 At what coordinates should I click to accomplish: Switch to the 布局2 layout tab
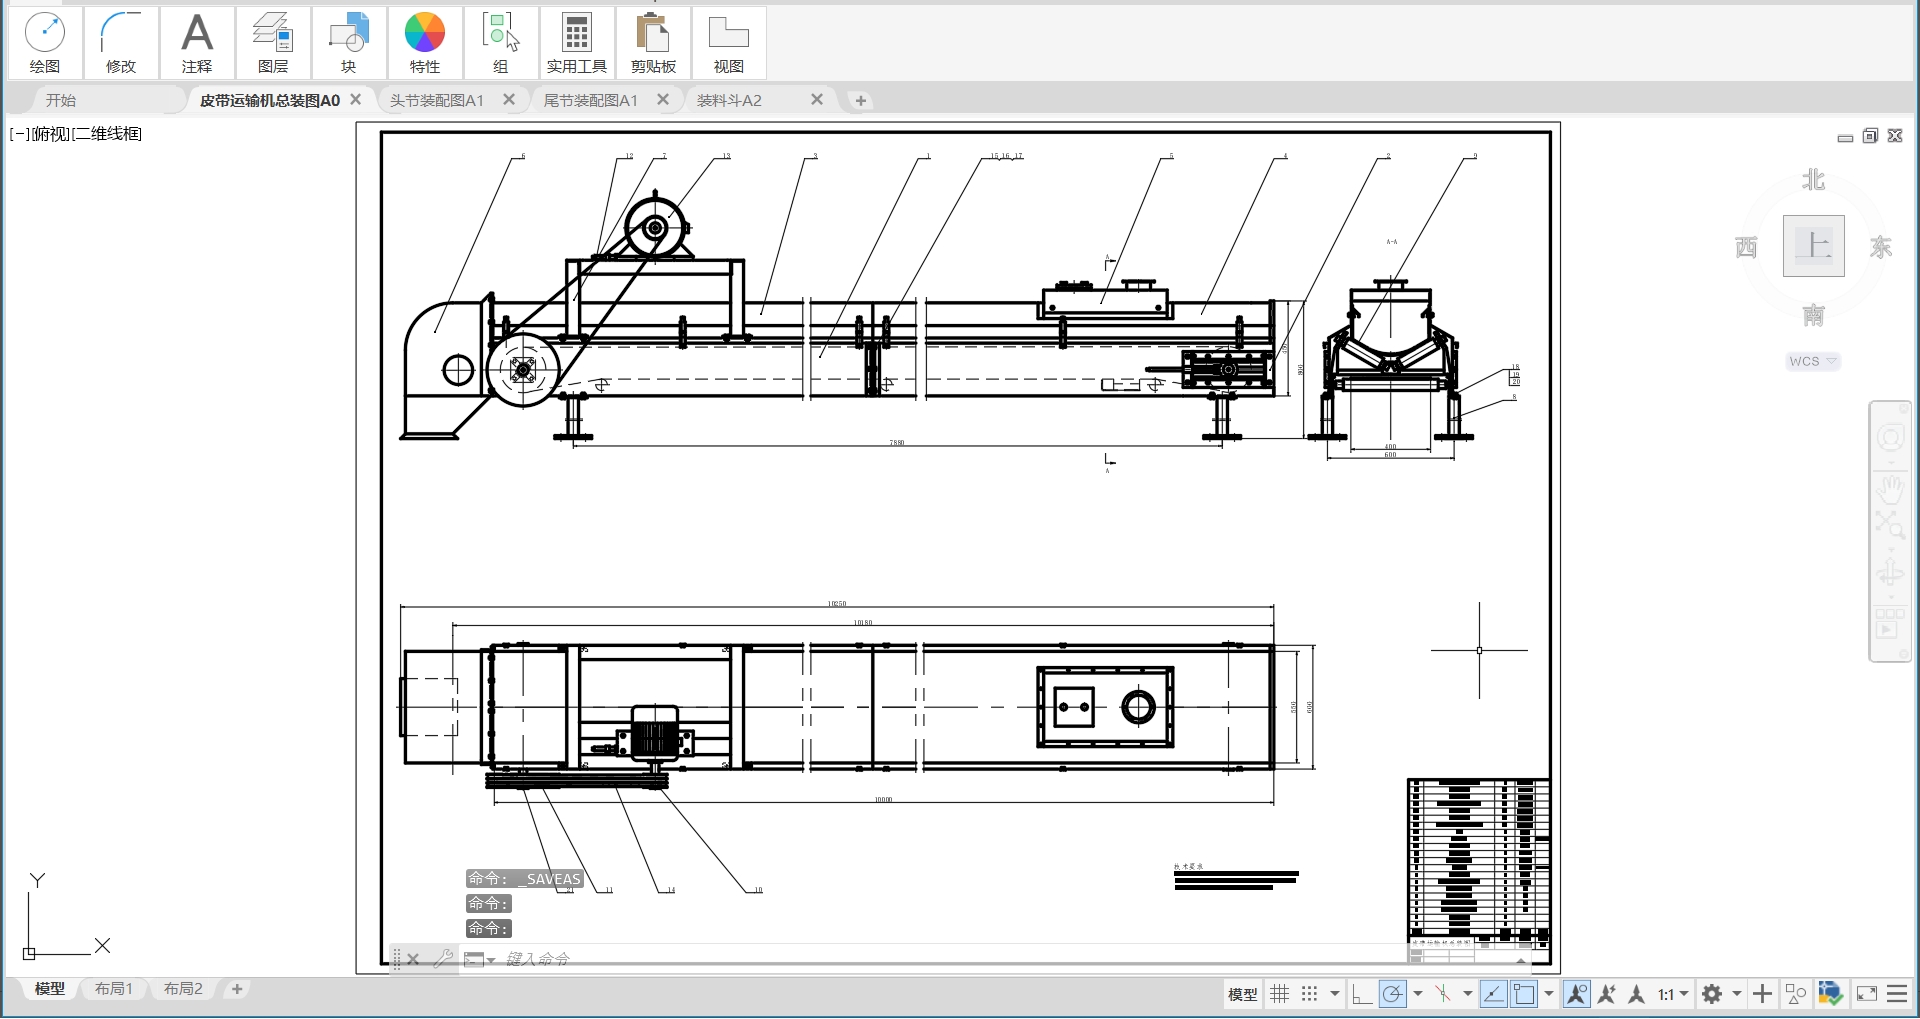pos(183,988)
